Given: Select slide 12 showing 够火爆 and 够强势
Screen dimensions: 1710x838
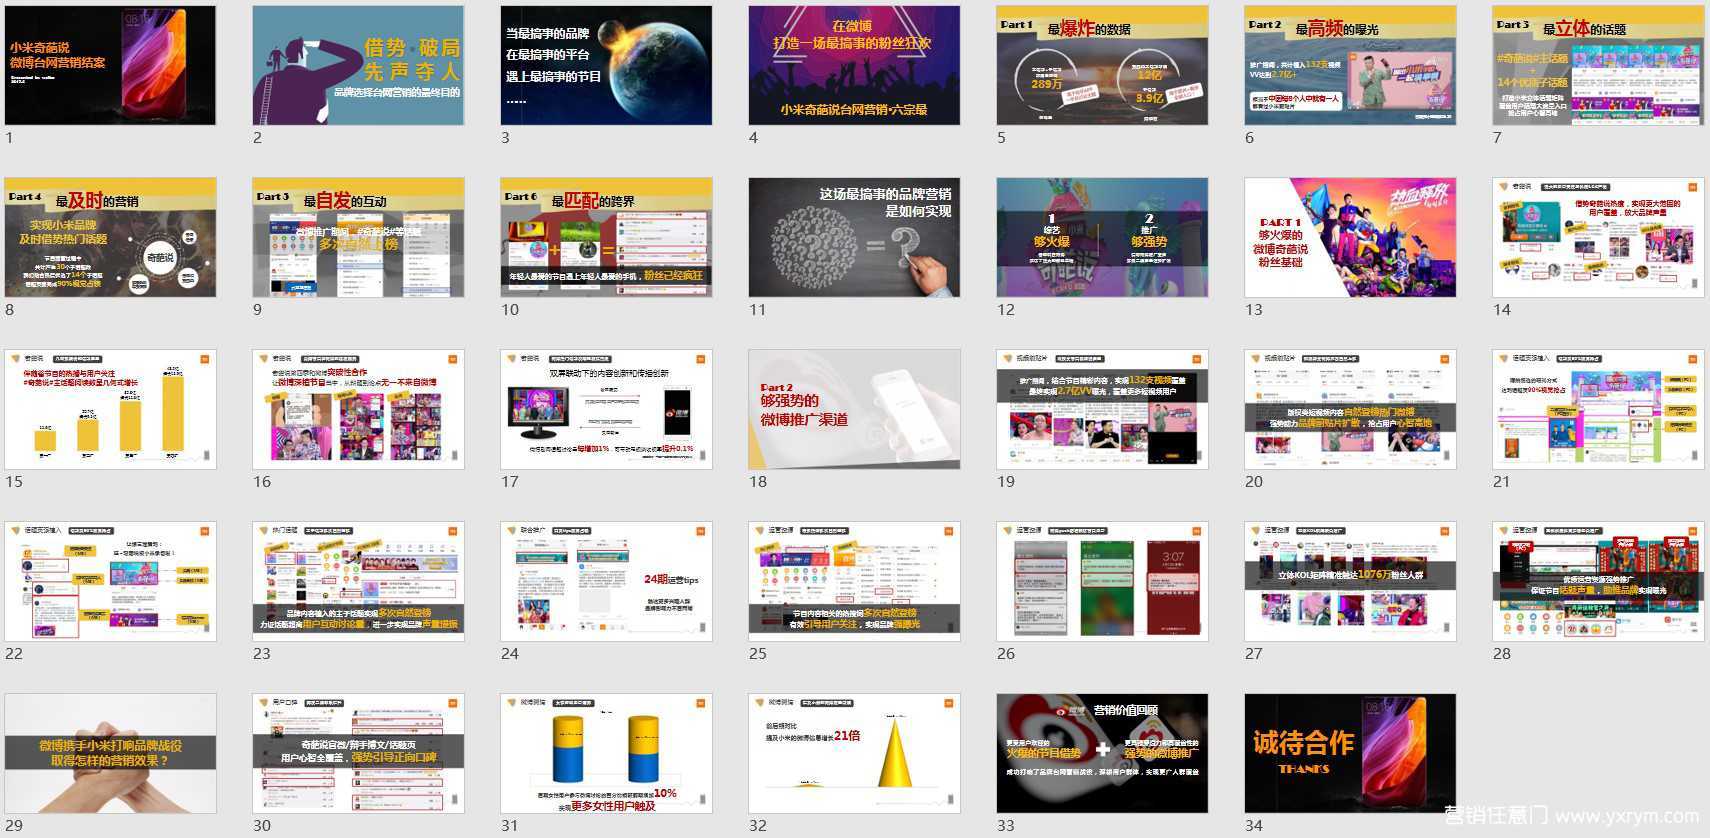Looking at the screenshot, I should point(1102,237).
